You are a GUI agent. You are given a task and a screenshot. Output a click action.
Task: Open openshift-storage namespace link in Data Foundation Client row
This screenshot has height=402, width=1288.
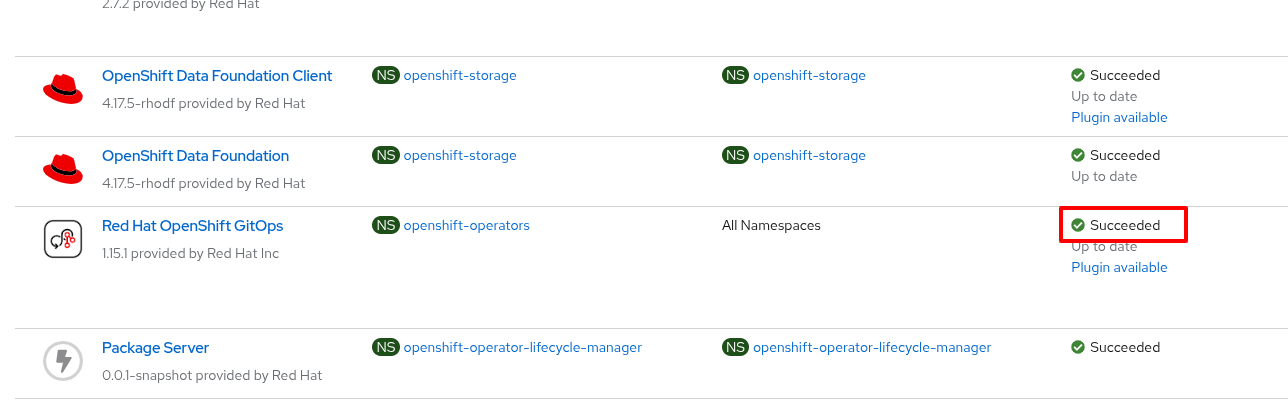pos(460,75)
